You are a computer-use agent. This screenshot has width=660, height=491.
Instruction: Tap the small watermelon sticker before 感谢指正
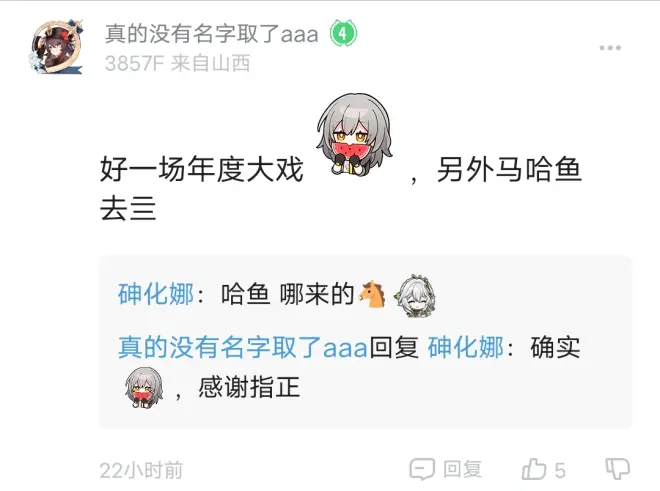(x=144, y=387)
